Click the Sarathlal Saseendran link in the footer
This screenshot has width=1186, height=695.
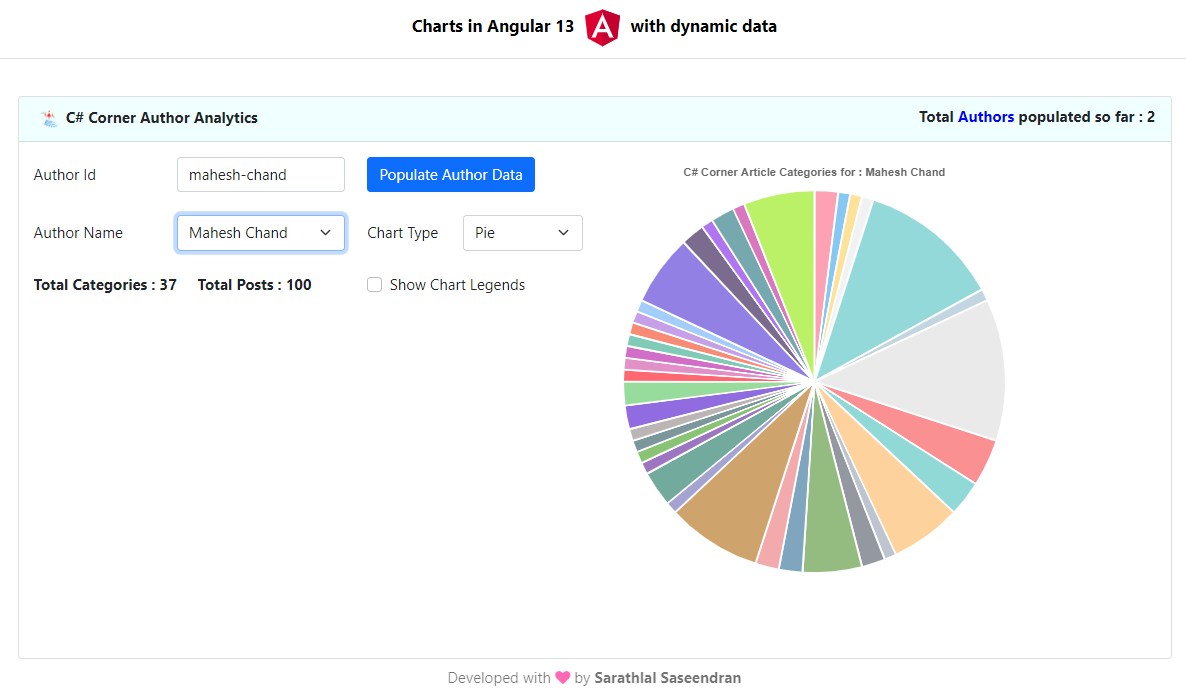[x=668, y=677]
